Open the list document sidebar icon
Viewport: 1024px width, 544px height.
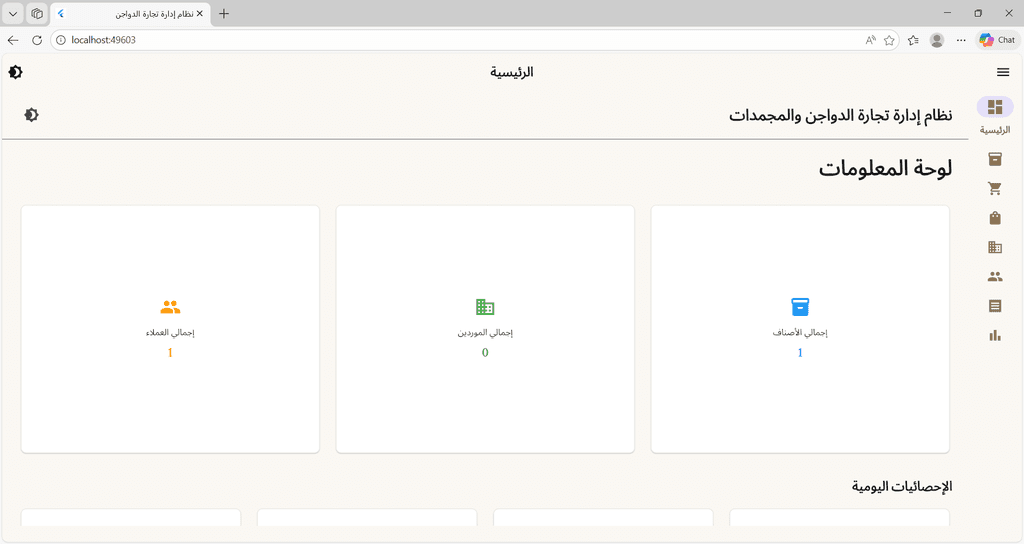[995, 306]
